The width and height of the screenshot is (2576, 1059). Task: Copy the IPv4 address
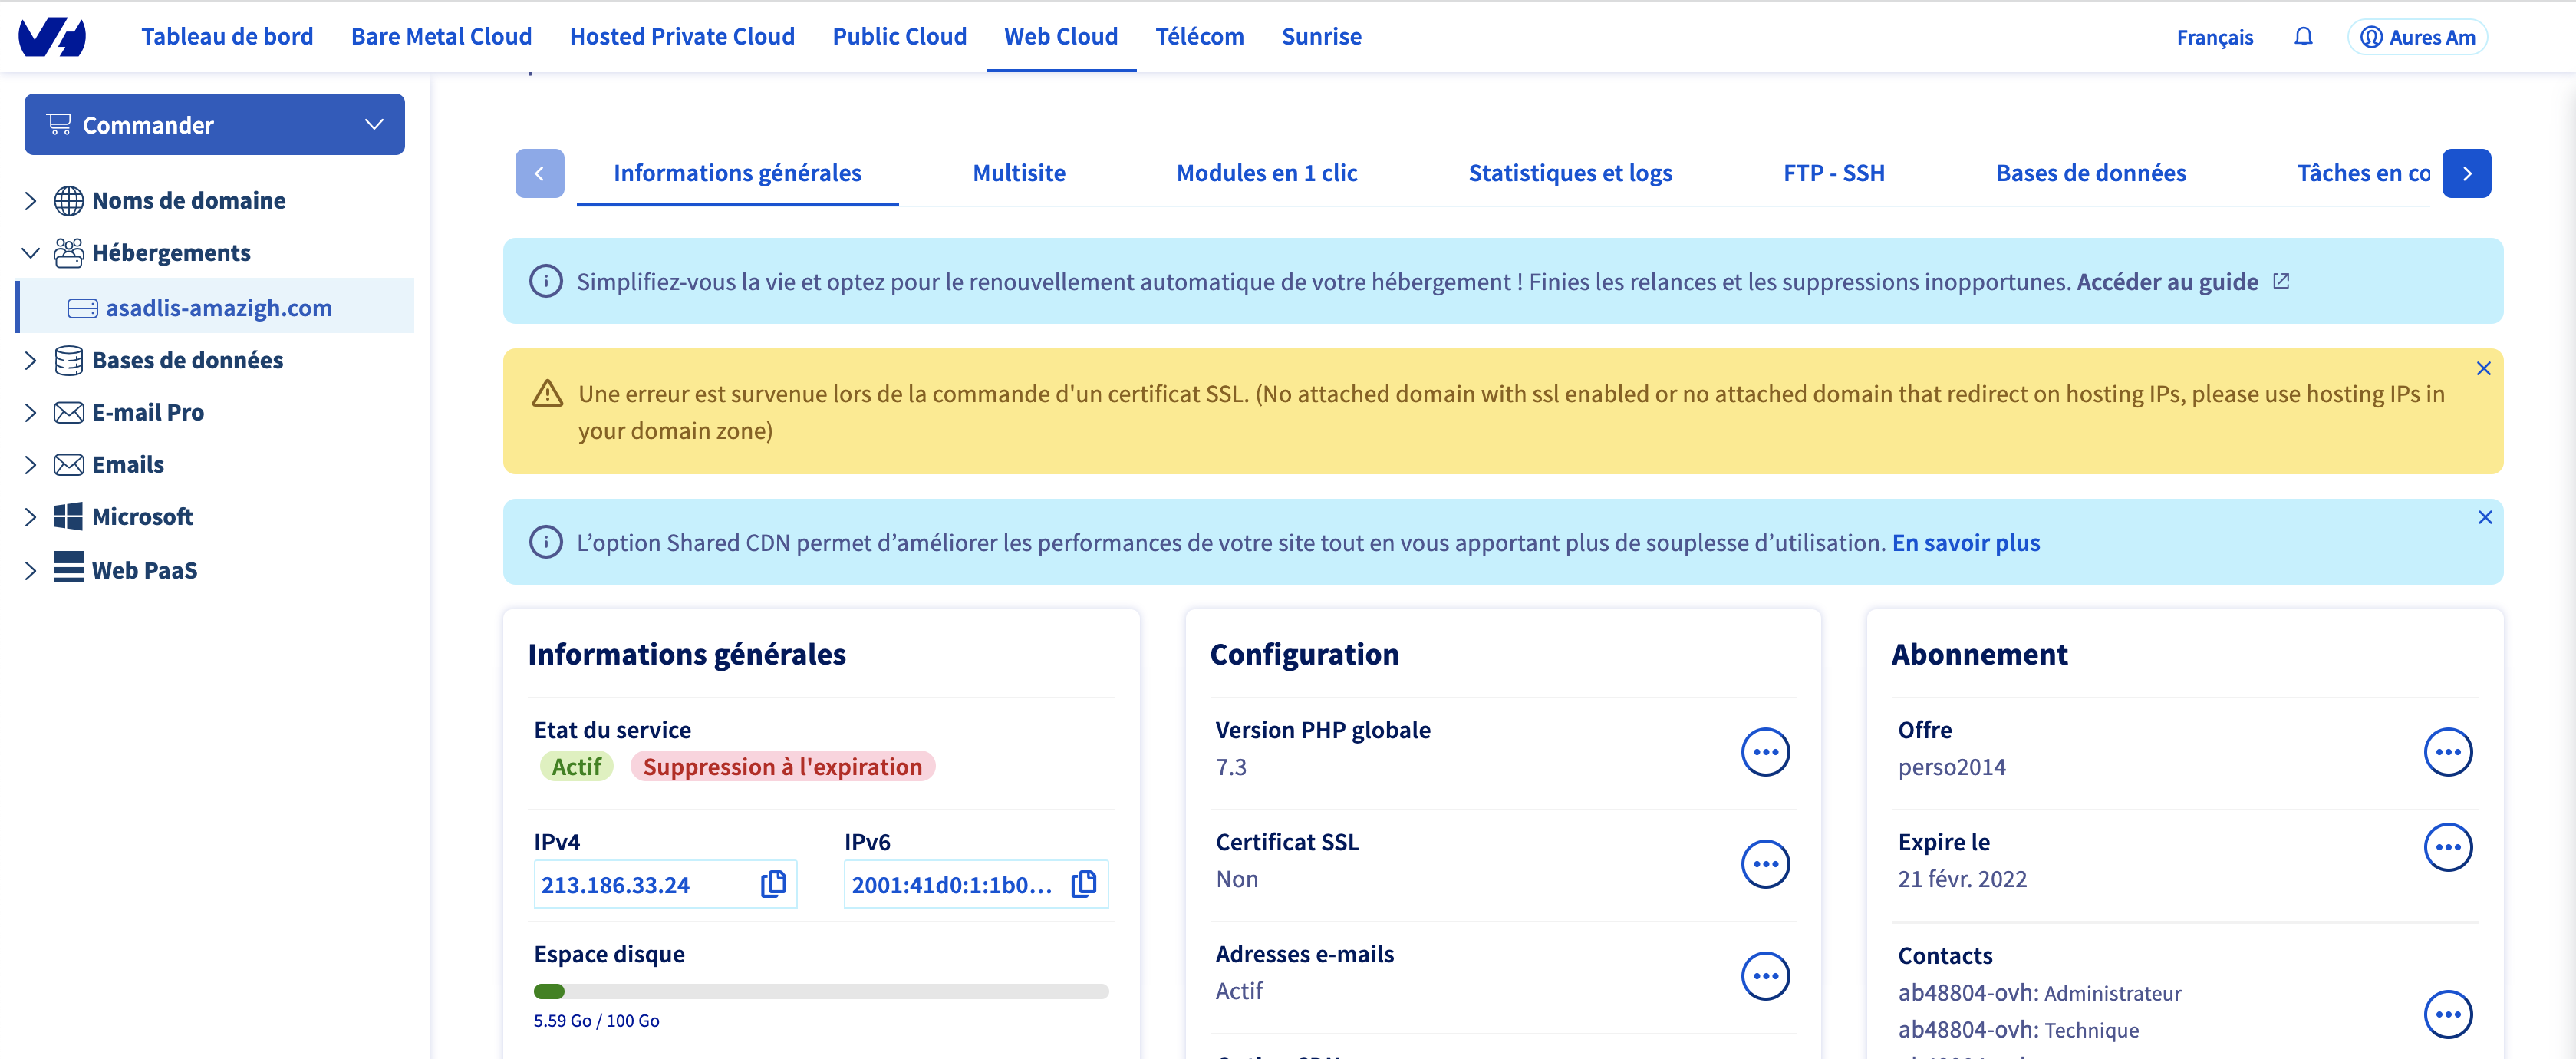pos(773,884)
